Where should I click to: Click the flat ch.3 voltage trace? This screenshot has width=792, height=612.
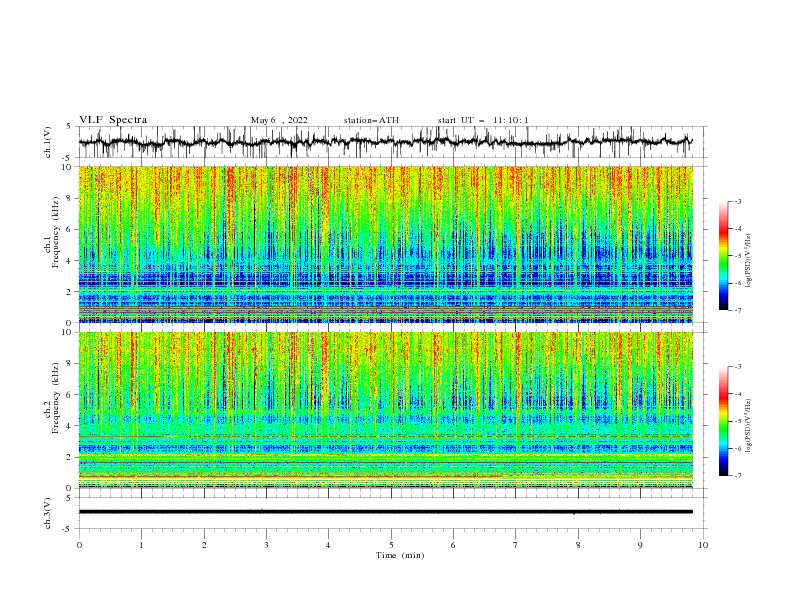386,512
